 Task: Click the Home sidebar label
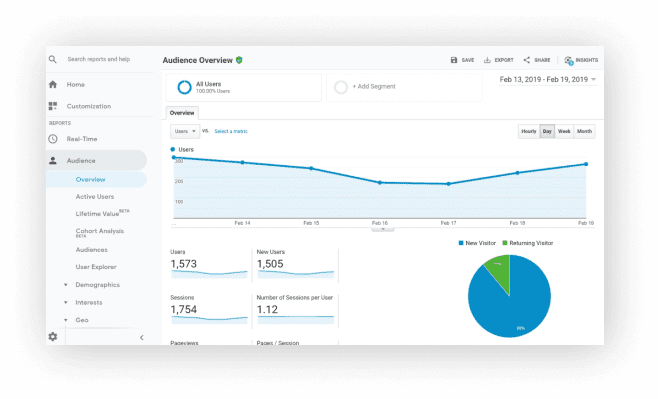click(76, 84)
